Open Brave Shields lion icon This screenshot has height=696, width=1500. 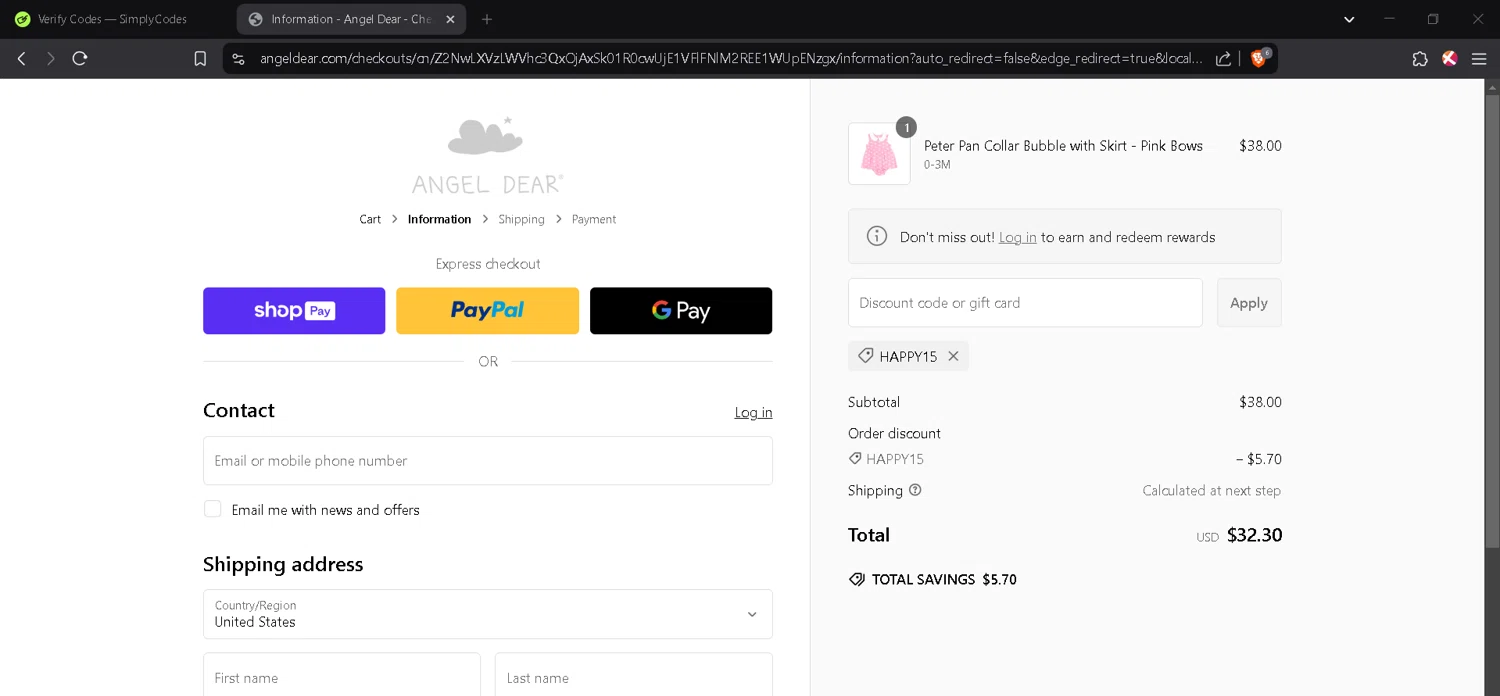[1259, 58]
